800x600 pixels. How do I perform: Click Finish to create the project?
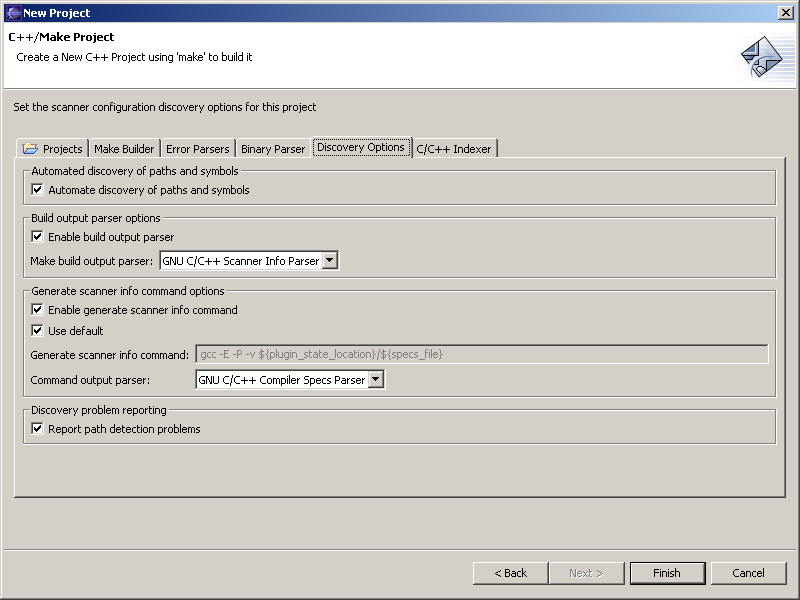click(667, 573)
